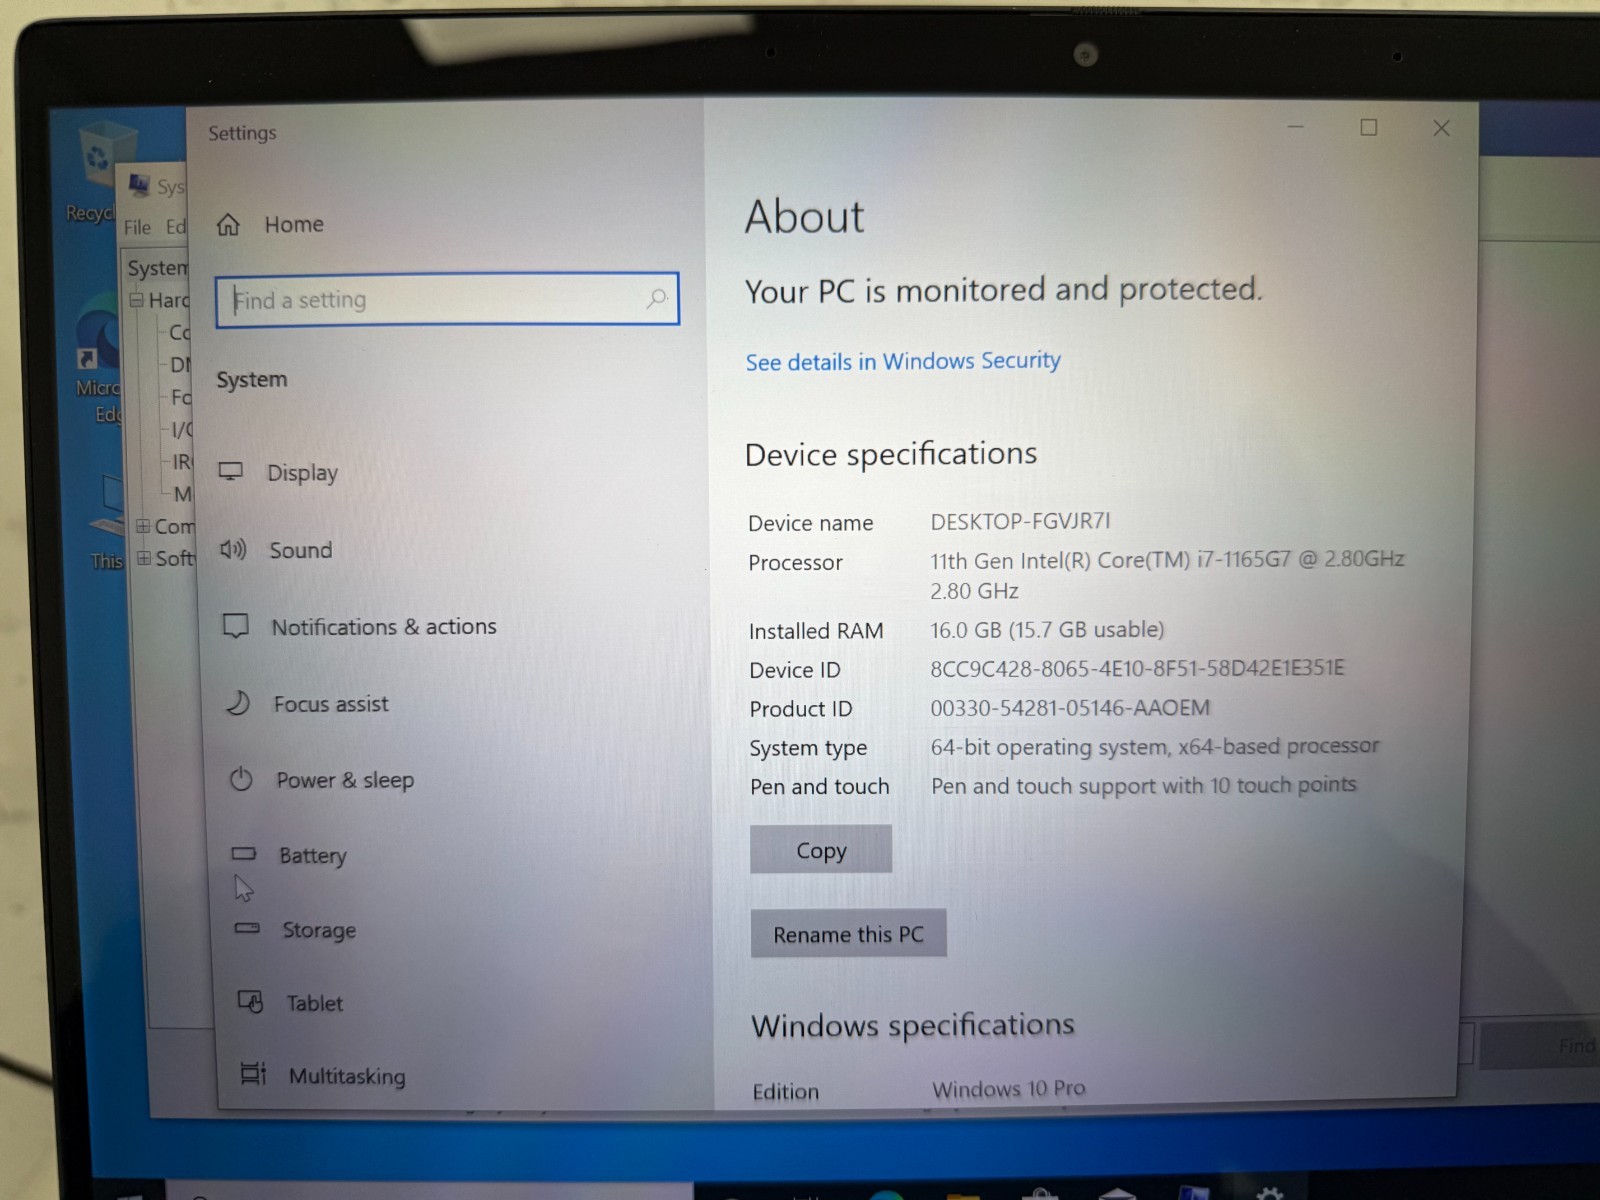This screenshot has width=1600, height=1200.
Task: Click the Installed RAM value 16.0 GB
Action: (1047, 630)
